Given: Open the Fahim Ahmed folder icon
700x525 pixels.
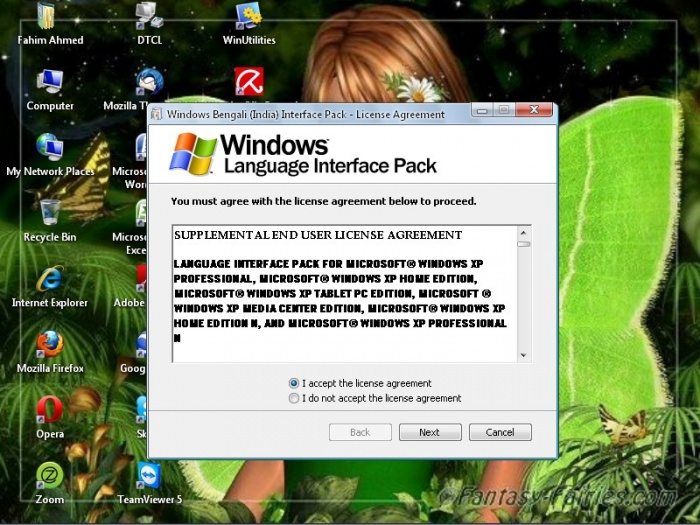Looking at the screenshot, I should click(47, 17).
